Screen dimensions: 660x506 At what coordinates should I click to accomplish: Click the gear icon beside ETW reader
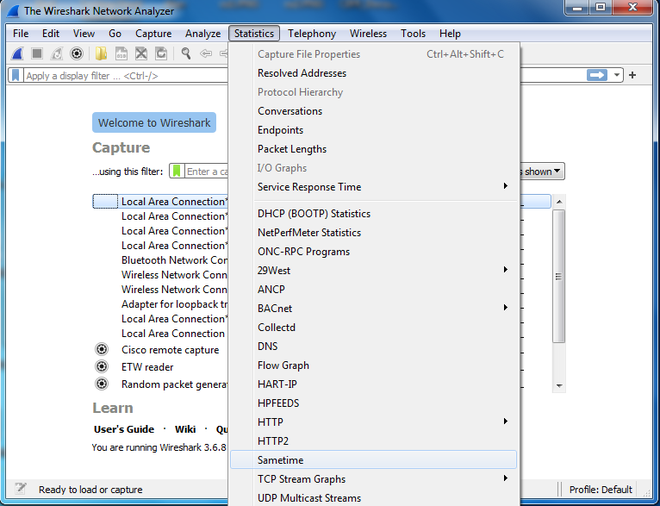(x=101, y=367)
